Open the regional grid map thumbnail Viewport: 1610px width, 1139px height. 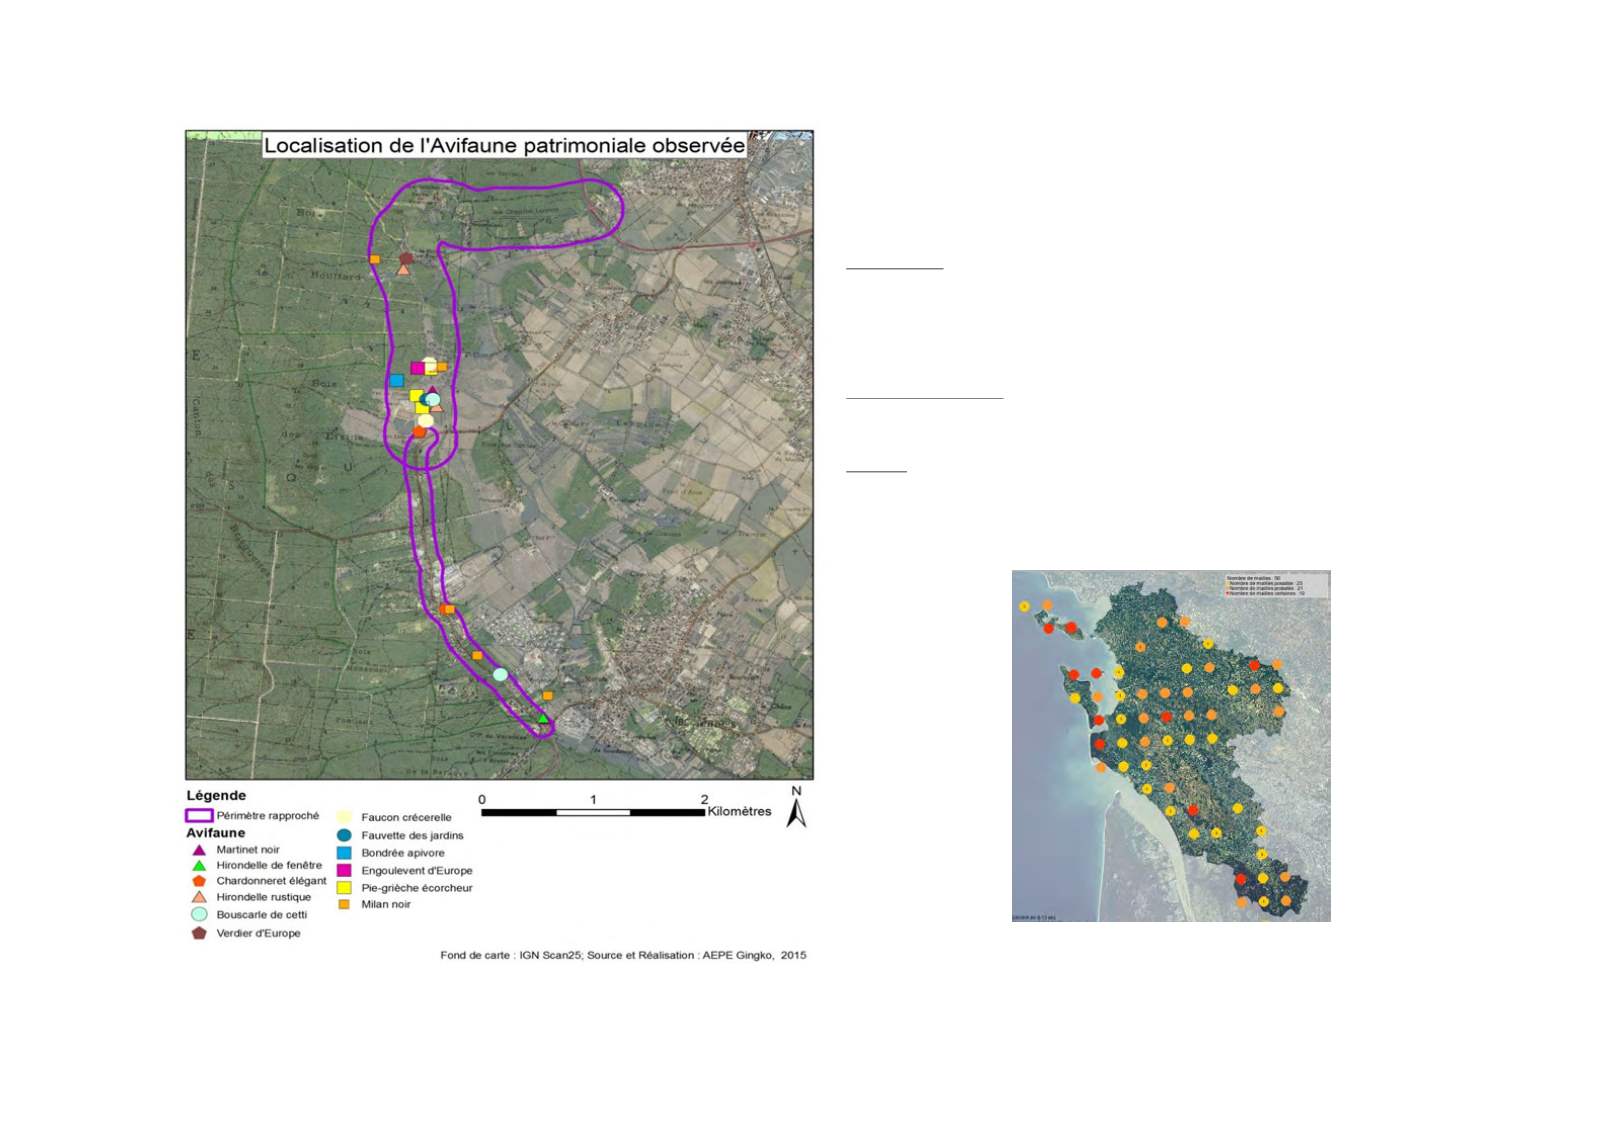1170,745
